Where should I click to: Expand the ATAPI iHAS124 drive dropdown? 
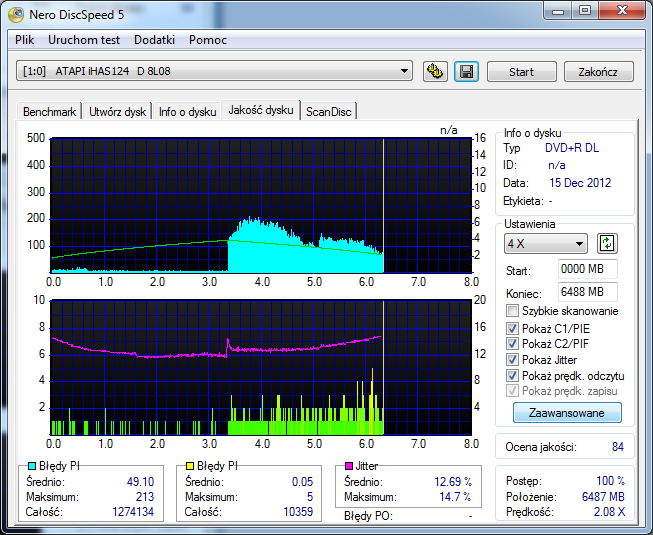tap(404, 71)
